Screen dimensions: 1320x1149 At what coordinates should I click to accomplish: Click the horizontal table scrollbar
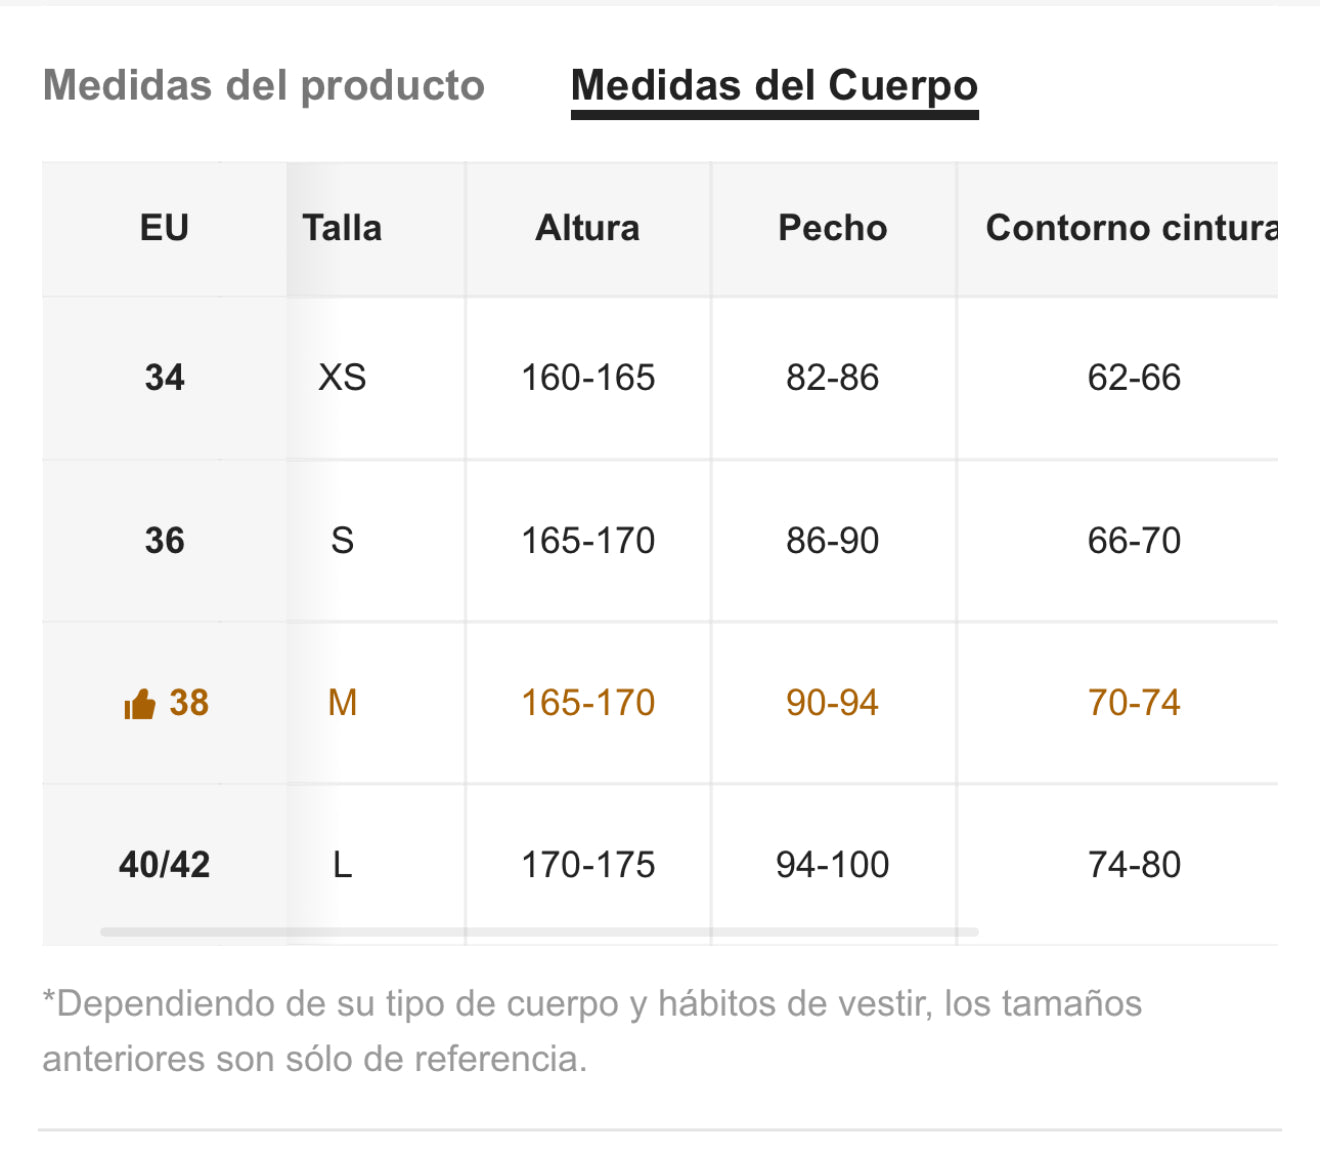pyautogui.click(x=539, y=932)
